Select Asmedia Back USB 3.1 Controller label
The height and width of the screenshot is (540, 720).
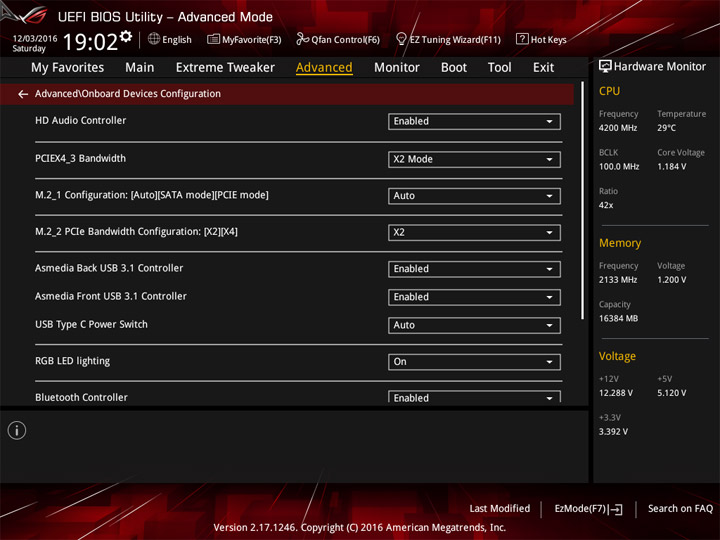coord(109,268)
